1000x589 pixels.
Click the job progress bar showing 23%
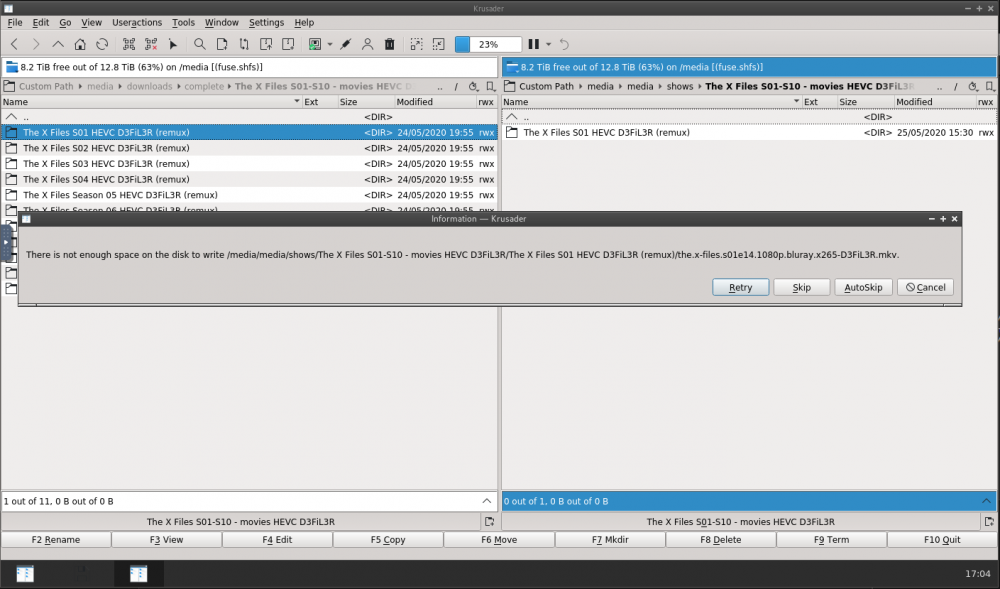coord(489,45)
